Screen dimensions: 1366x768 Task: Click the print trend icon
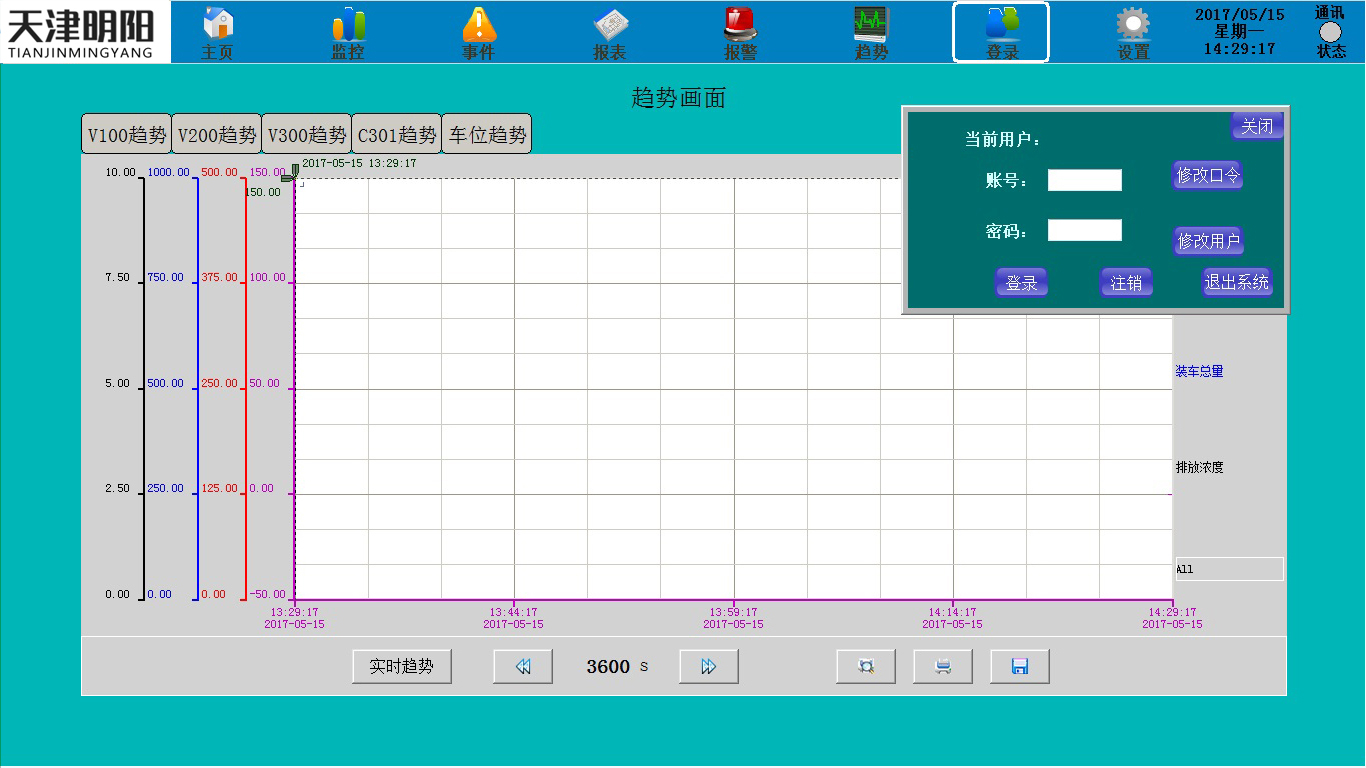click(942, 666)
